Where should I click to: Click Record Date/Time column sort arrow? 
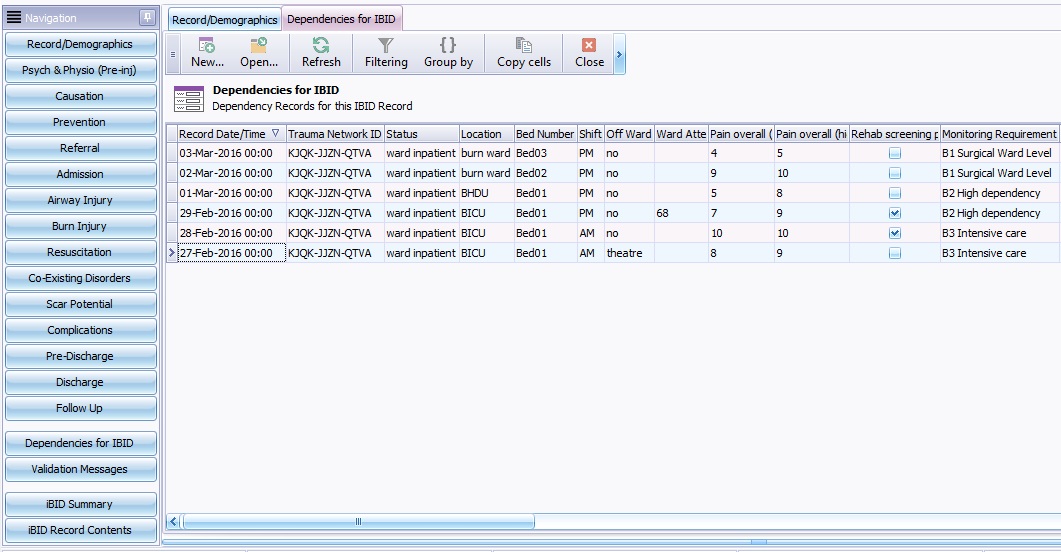tap(276, 133)
